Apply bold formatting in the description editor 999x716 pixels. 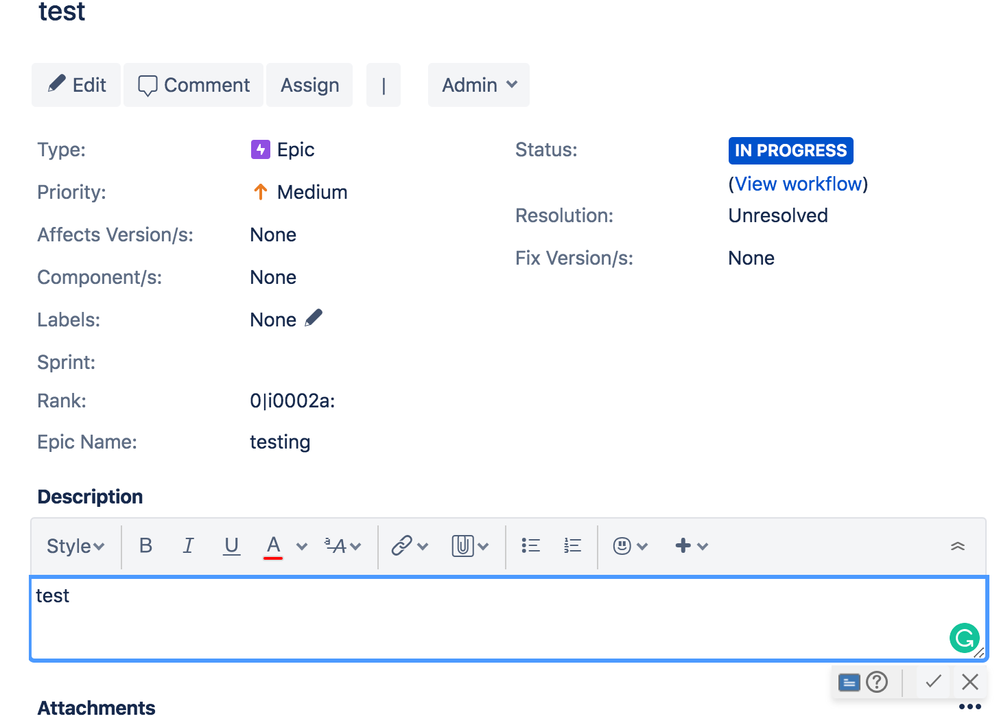pos(145,546)
